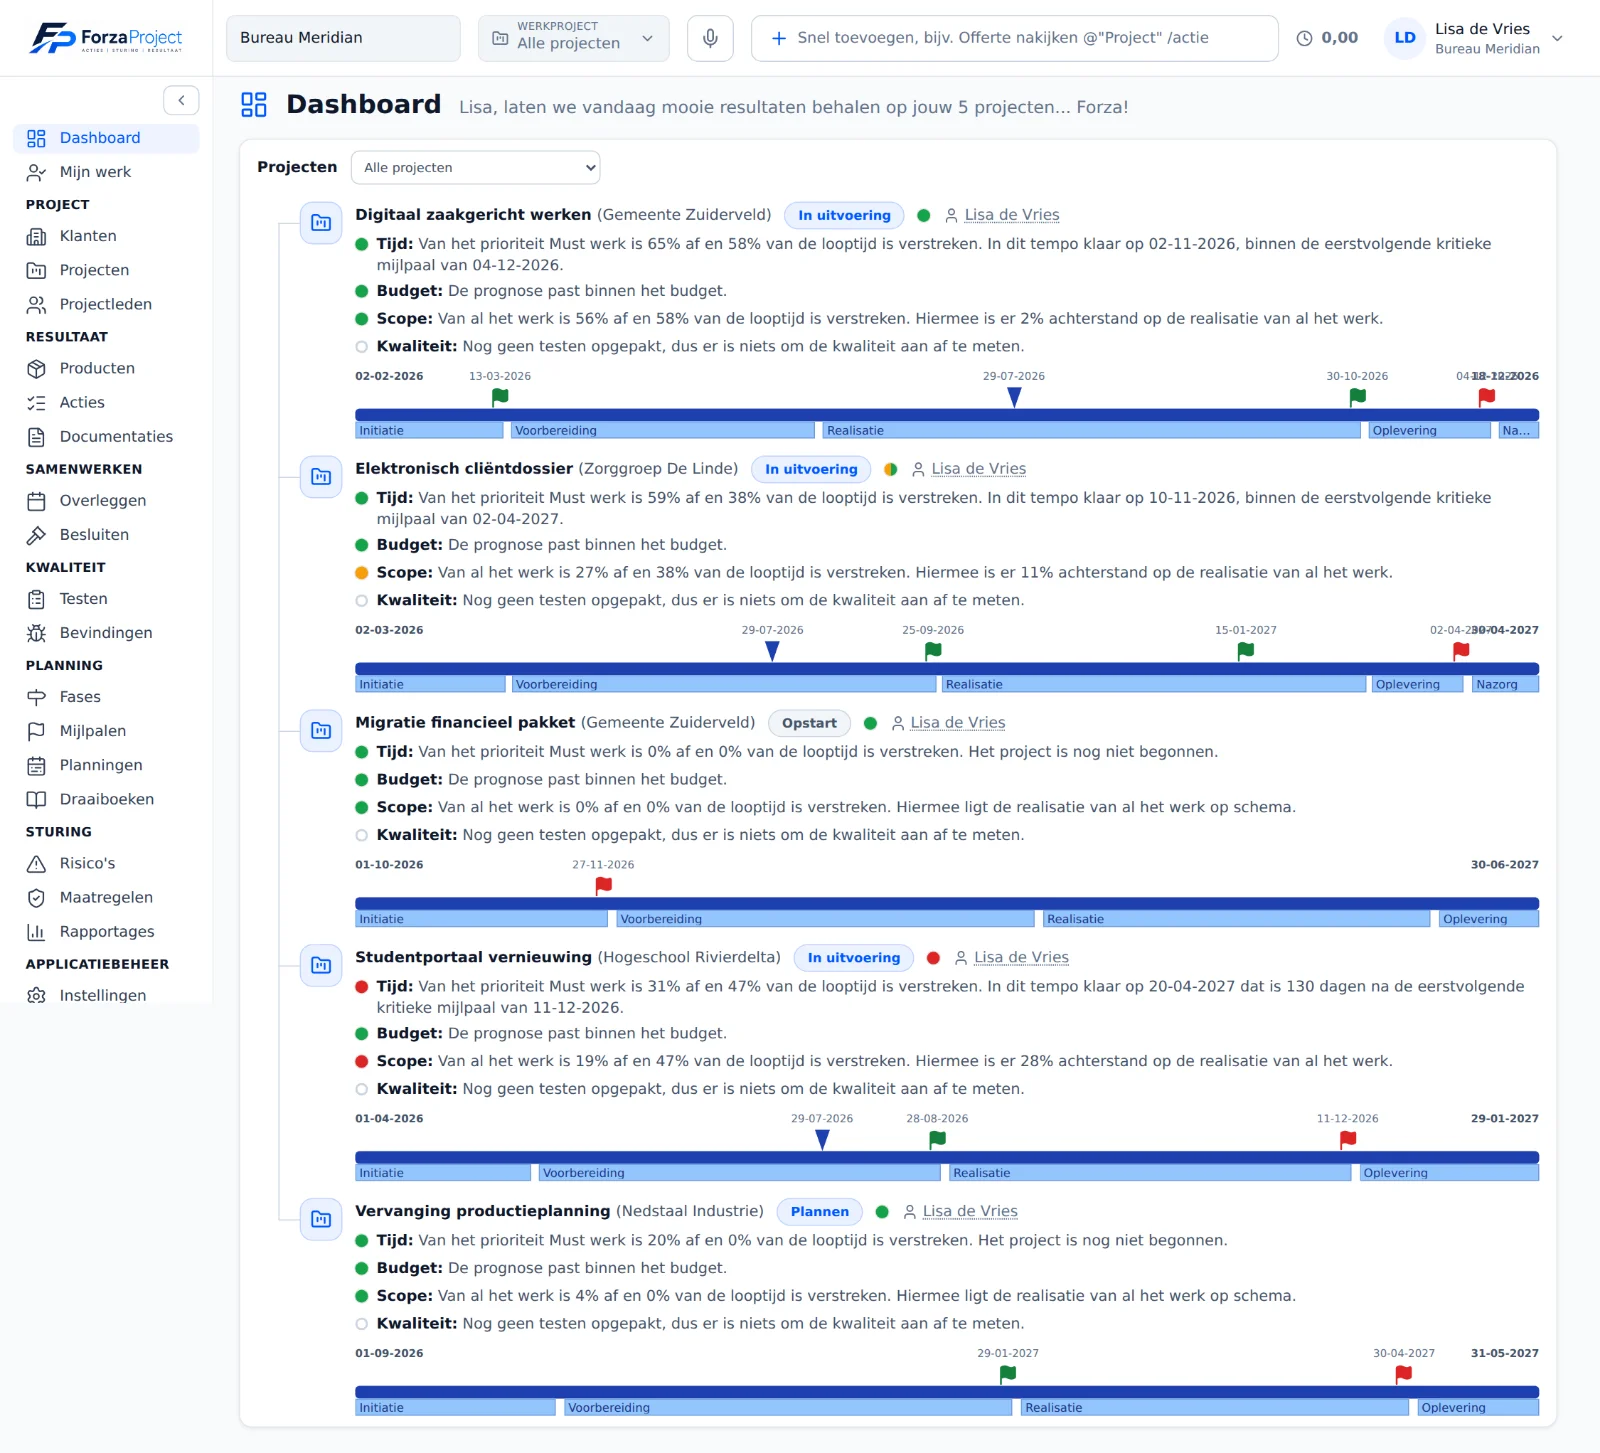The height and width of the screenshot is (1453, 1600).
Task: Collapse the sidebar with the chevron button
Action: click(181, 100)
